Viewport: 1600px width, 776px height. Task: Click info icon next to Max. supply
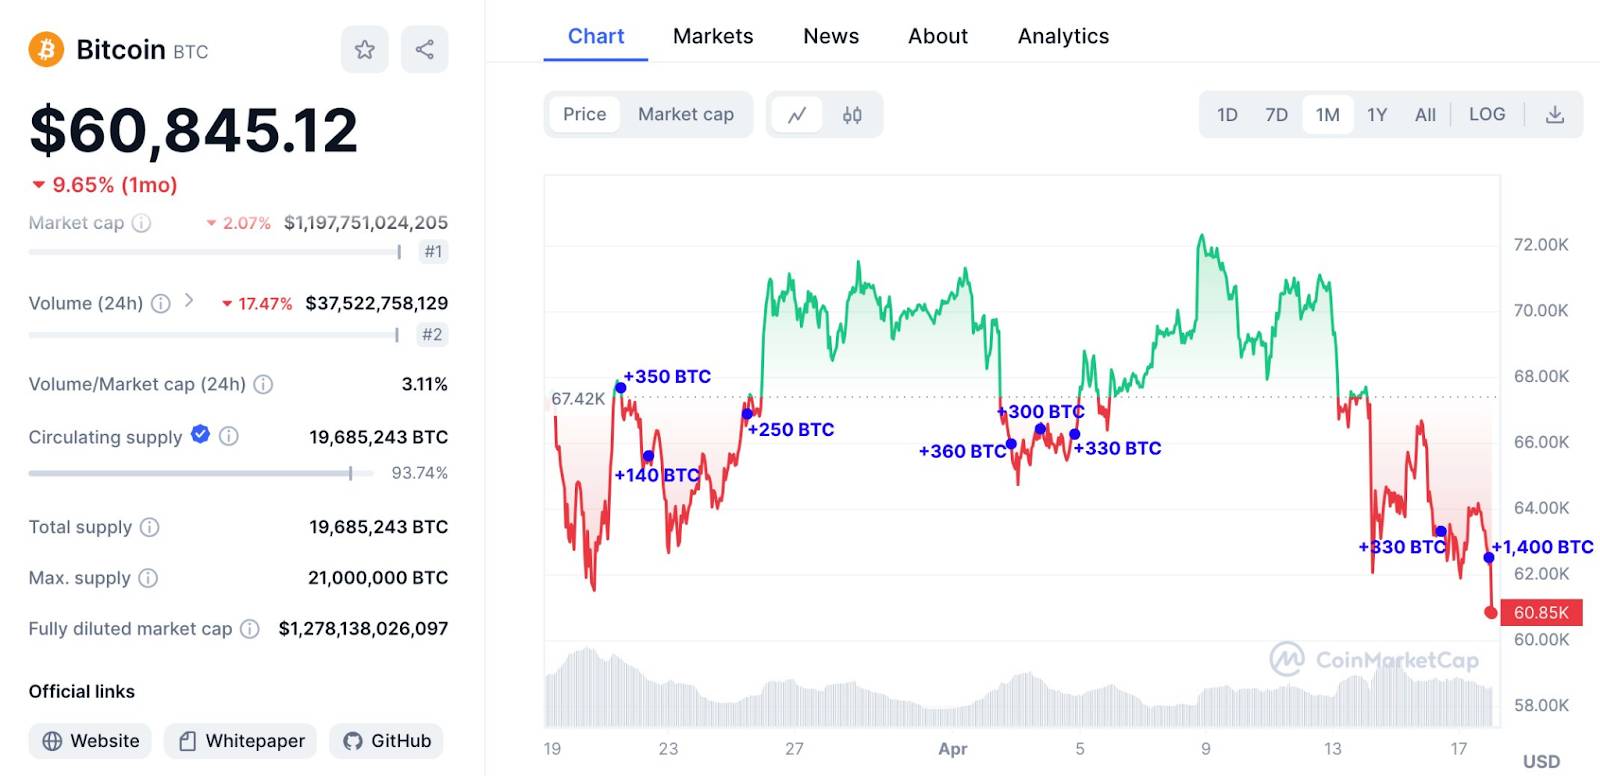(x=148, y=578)
